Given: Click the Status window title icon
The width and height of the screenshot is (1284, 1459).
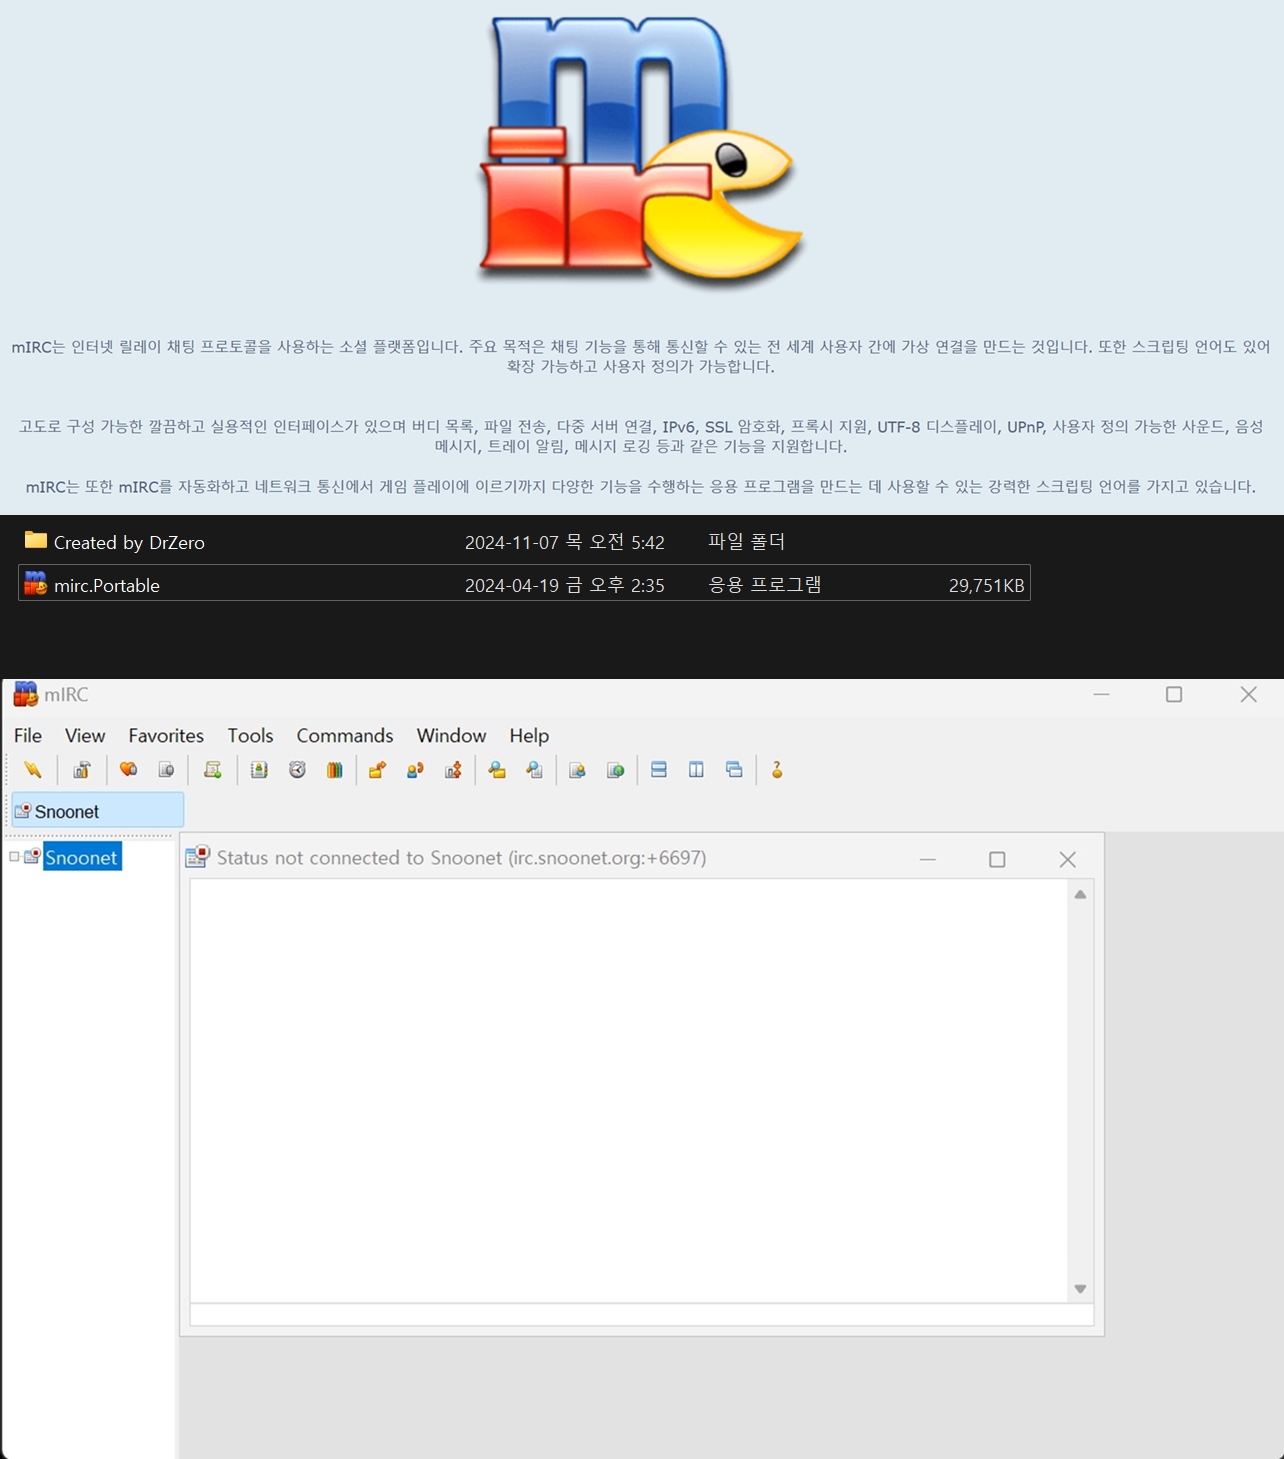Looking at the screenshot, I should pos(197,857).
